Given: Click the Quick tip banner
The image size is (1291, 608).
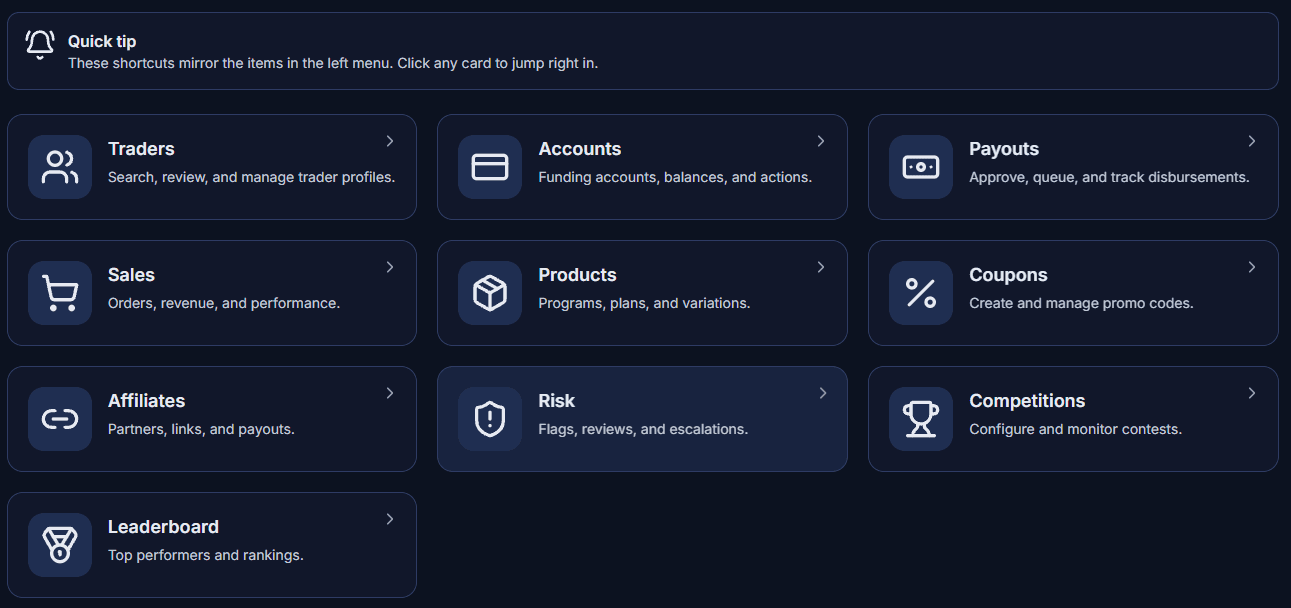Looking at the screenshot, I should click(x=645, y=48).
